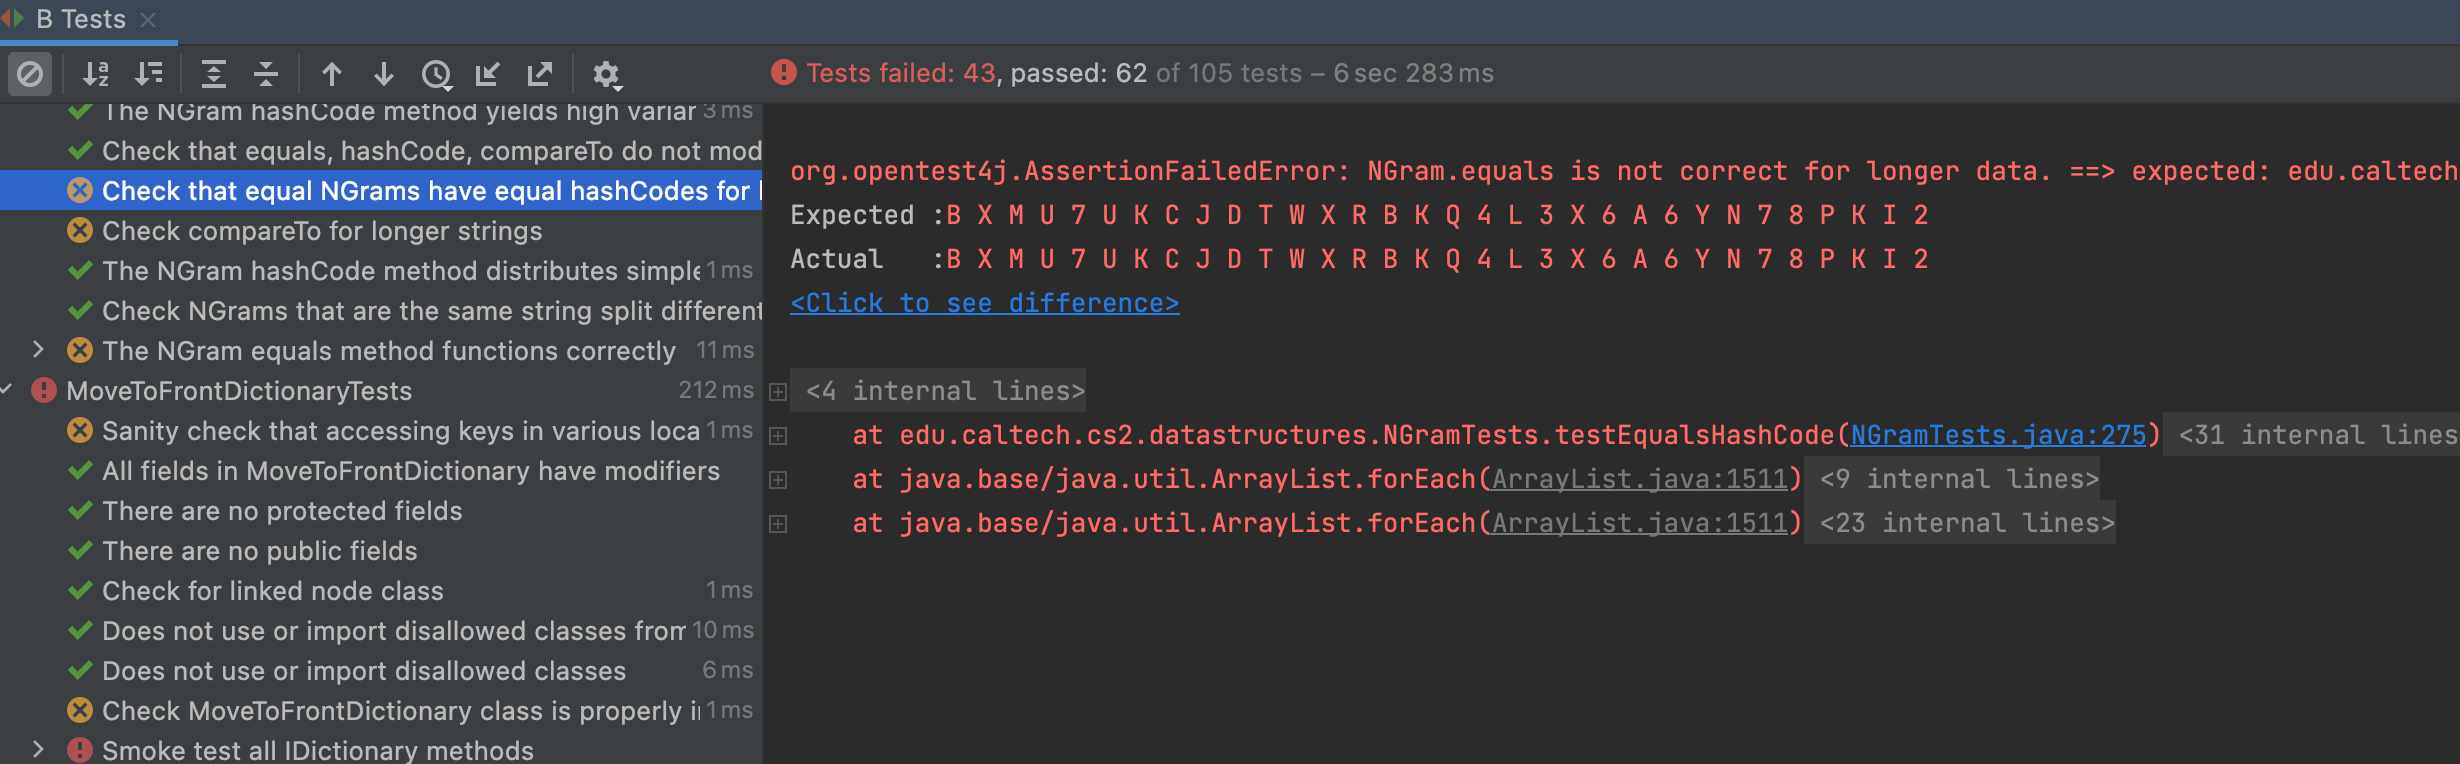The height and width of the screenshot is (764, 2460).
Task: Toggle the show ignored tests button
Action: [30, 74]
